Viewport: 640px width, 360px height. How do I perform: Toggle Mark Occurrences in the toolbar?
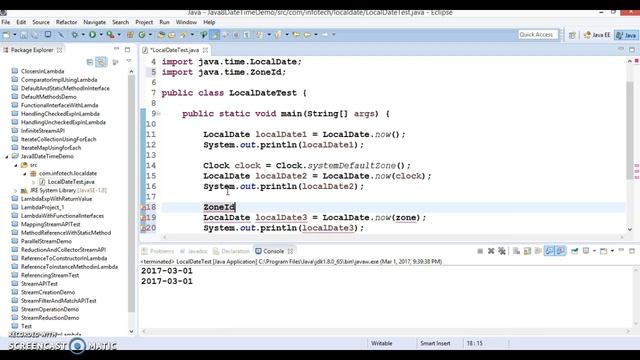pyautogui.click(x=215, y=35)
